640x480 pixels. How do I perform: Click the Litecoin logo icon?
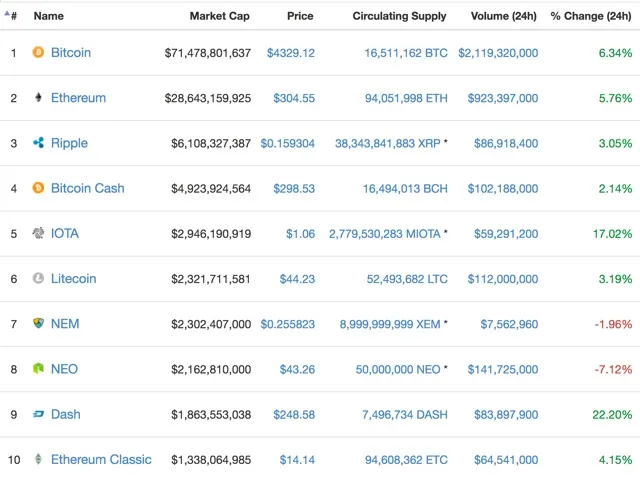click(x=38, y=278)
